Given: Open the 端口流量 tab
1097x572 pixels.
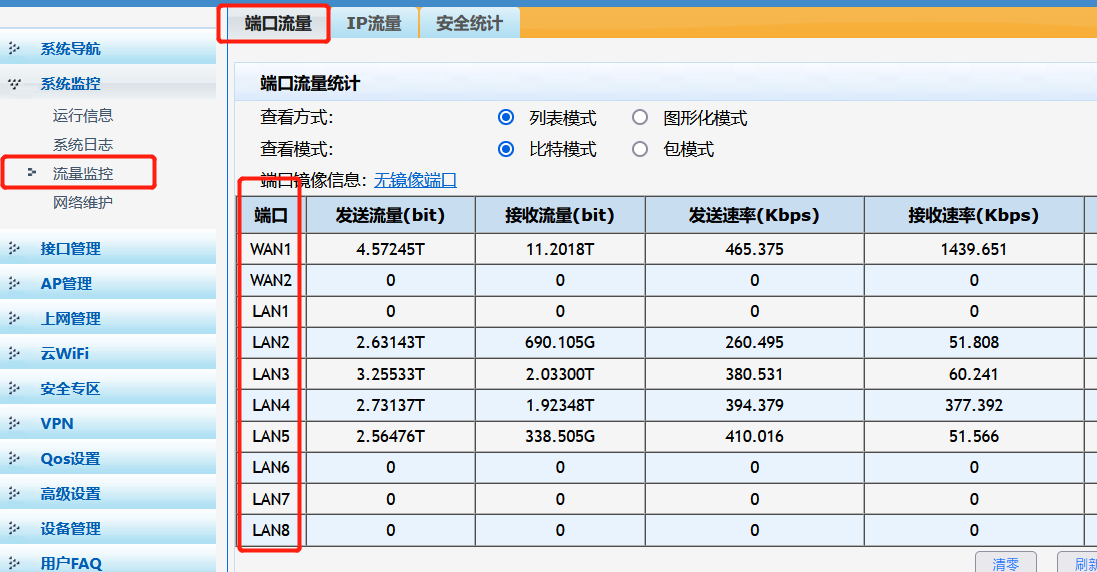Looking at the screenshot, I should (x=278, y=24).
